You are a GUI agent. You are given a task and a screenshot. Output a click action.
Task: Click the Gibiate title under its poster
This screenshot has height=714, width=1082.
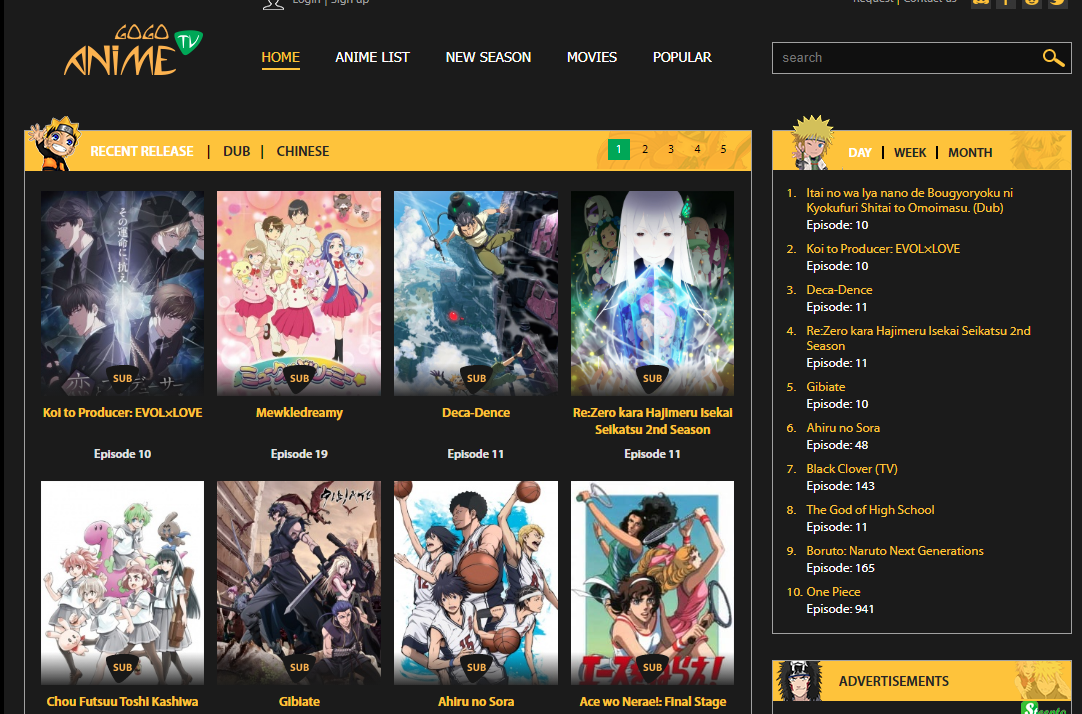click(x=299, y=702)
